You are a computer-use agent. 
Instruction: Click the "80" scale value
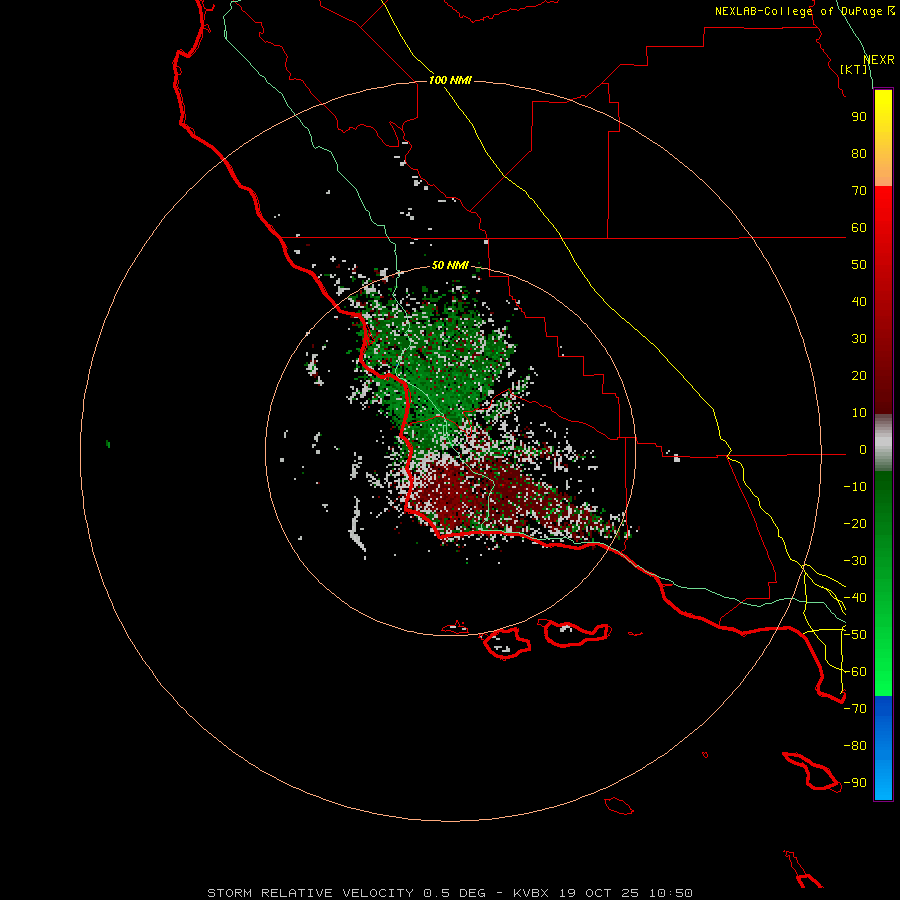click(859, 154)
